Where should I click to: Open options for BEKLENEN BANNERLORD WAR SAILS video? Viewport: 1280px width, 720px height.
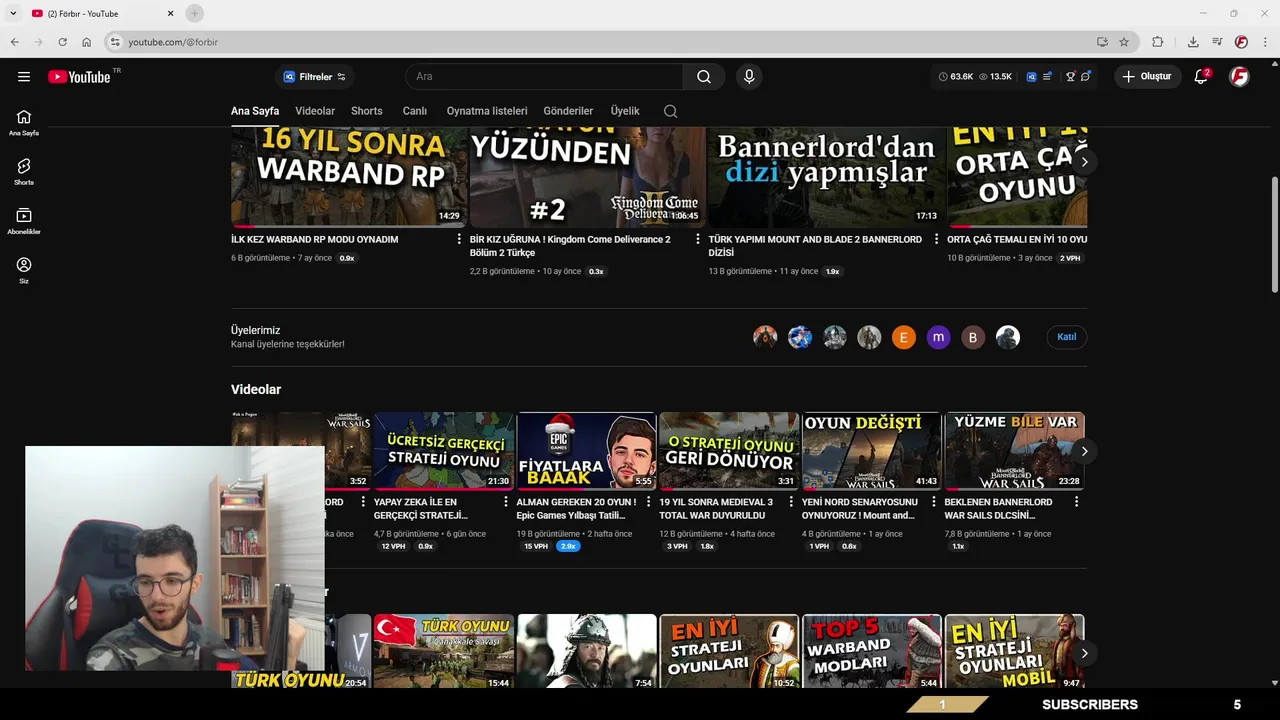1076,502
